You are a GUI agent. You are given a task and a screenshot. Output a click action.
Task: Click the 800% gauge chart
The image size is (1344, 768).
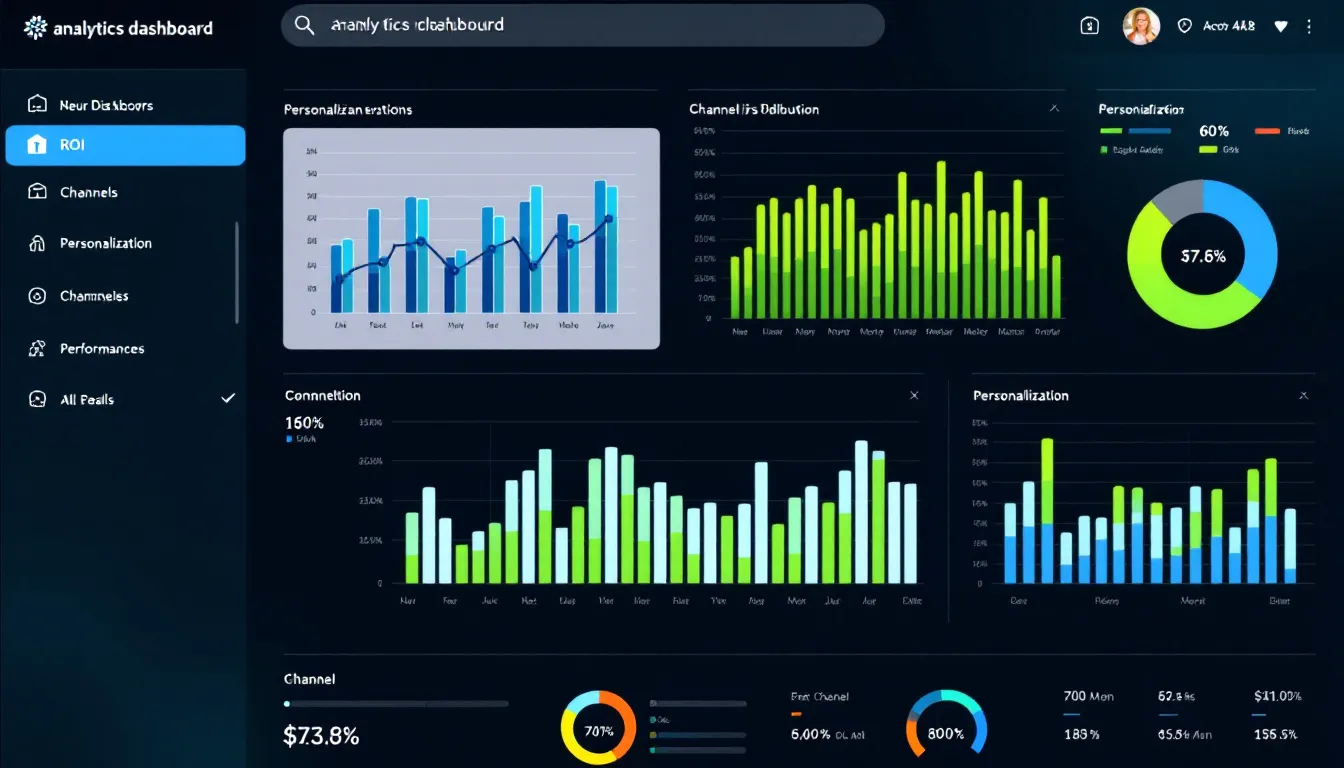pyautogui.click(x=946, y=723)
